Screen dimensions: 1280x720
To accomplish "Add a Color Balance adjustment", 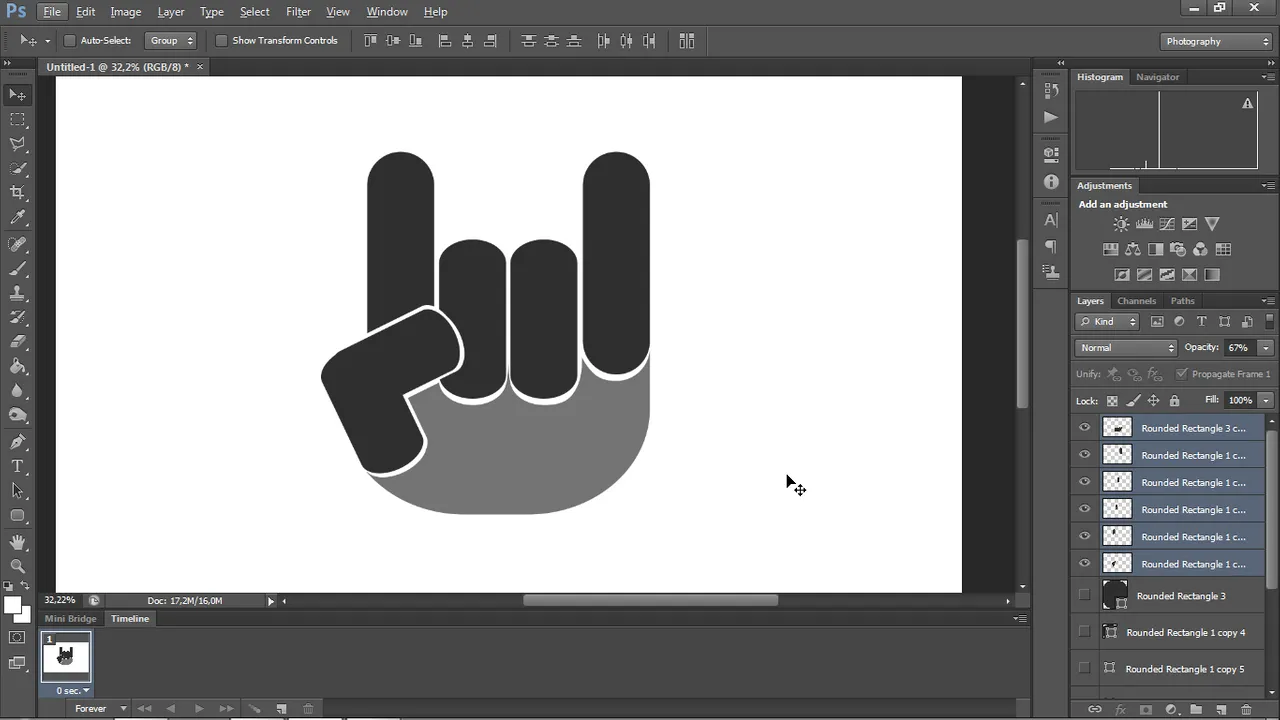I will pyautogui.click(x=1133, y=249).
